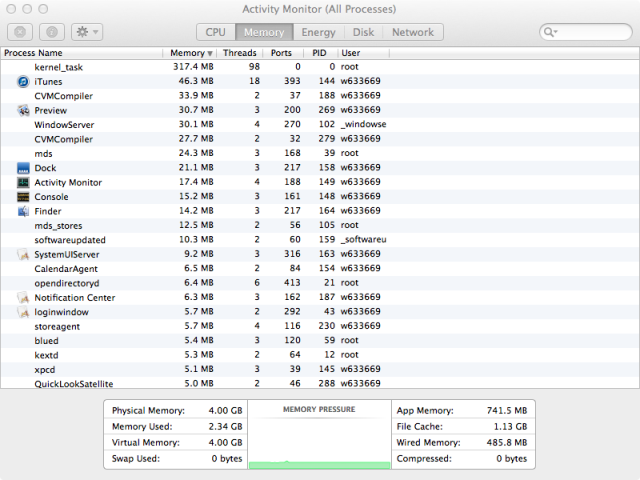Select the CalendarAgent process

tap(66, 269)
